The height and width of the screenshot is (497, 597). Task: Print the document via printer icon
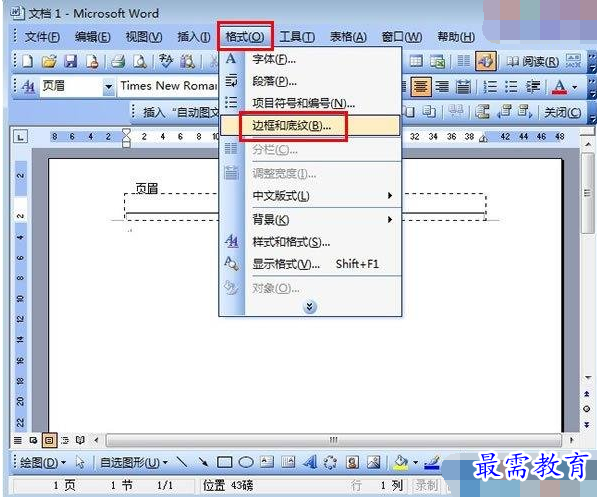tap(118, 61)
